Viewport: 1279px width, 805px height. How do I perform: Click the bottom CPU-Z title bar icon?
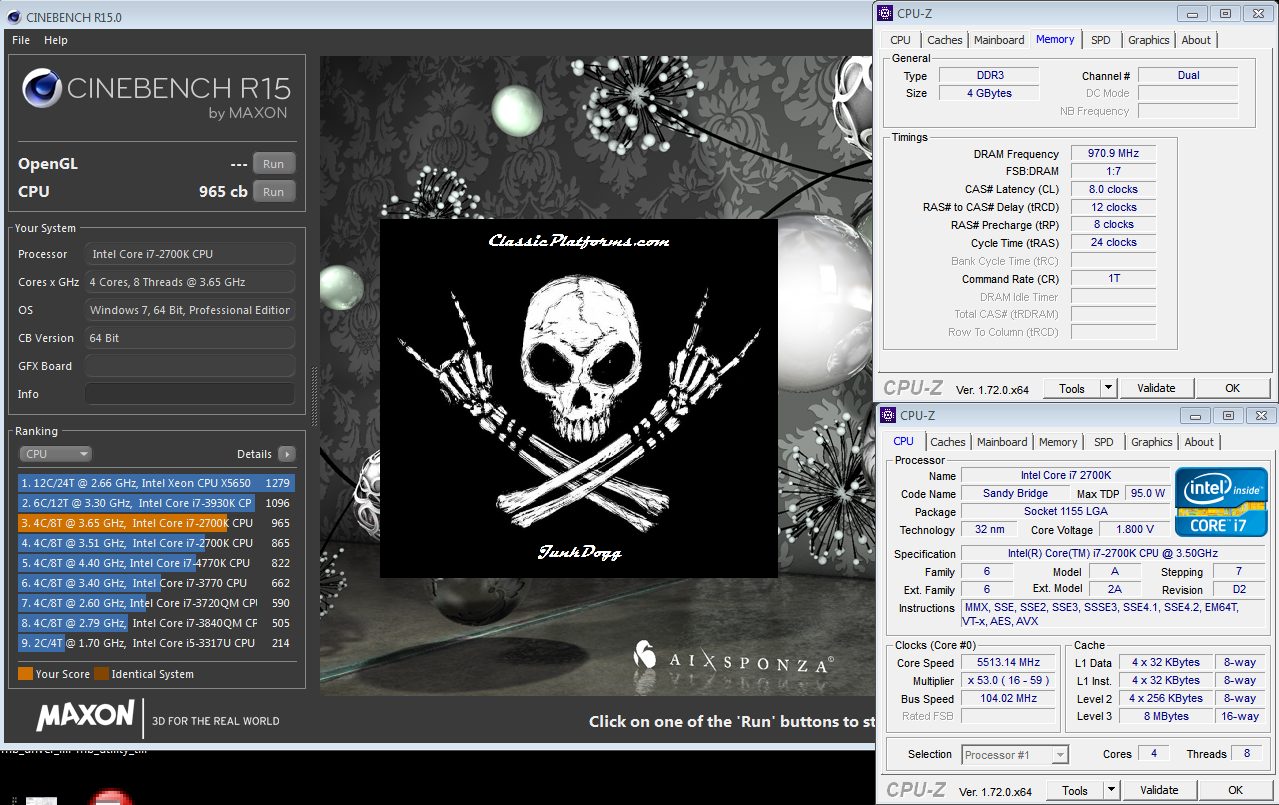[887, 415]
